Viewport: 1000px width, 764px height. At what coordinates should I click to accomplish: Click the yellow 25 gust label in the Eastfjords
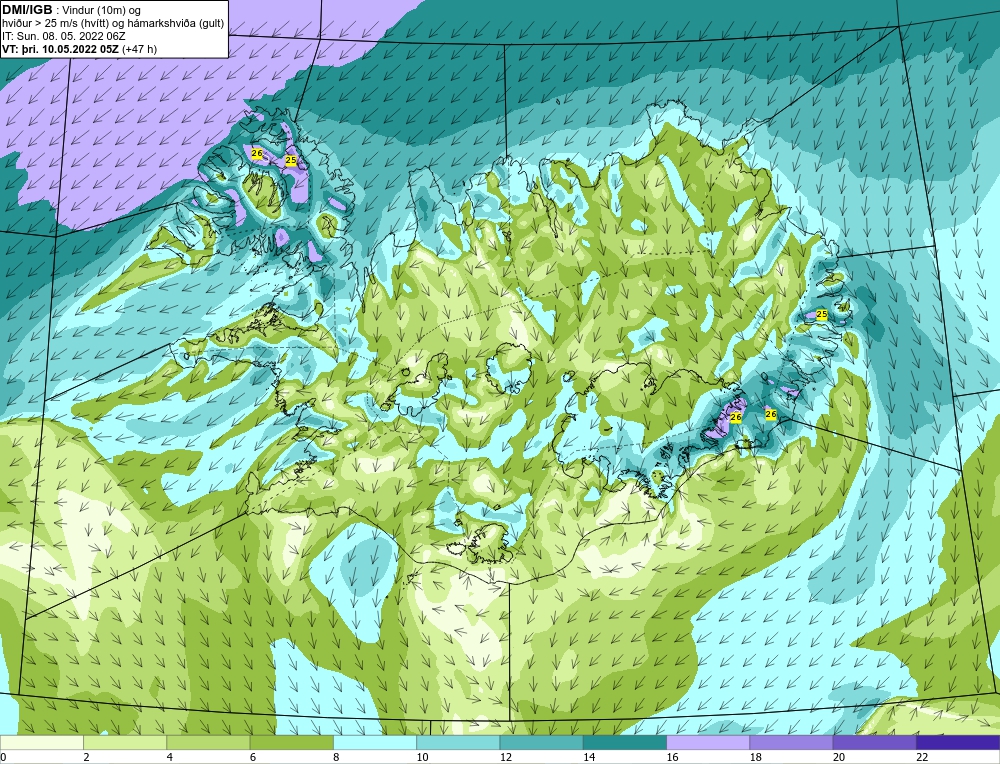pyautogui.click(x=821, y=314)
